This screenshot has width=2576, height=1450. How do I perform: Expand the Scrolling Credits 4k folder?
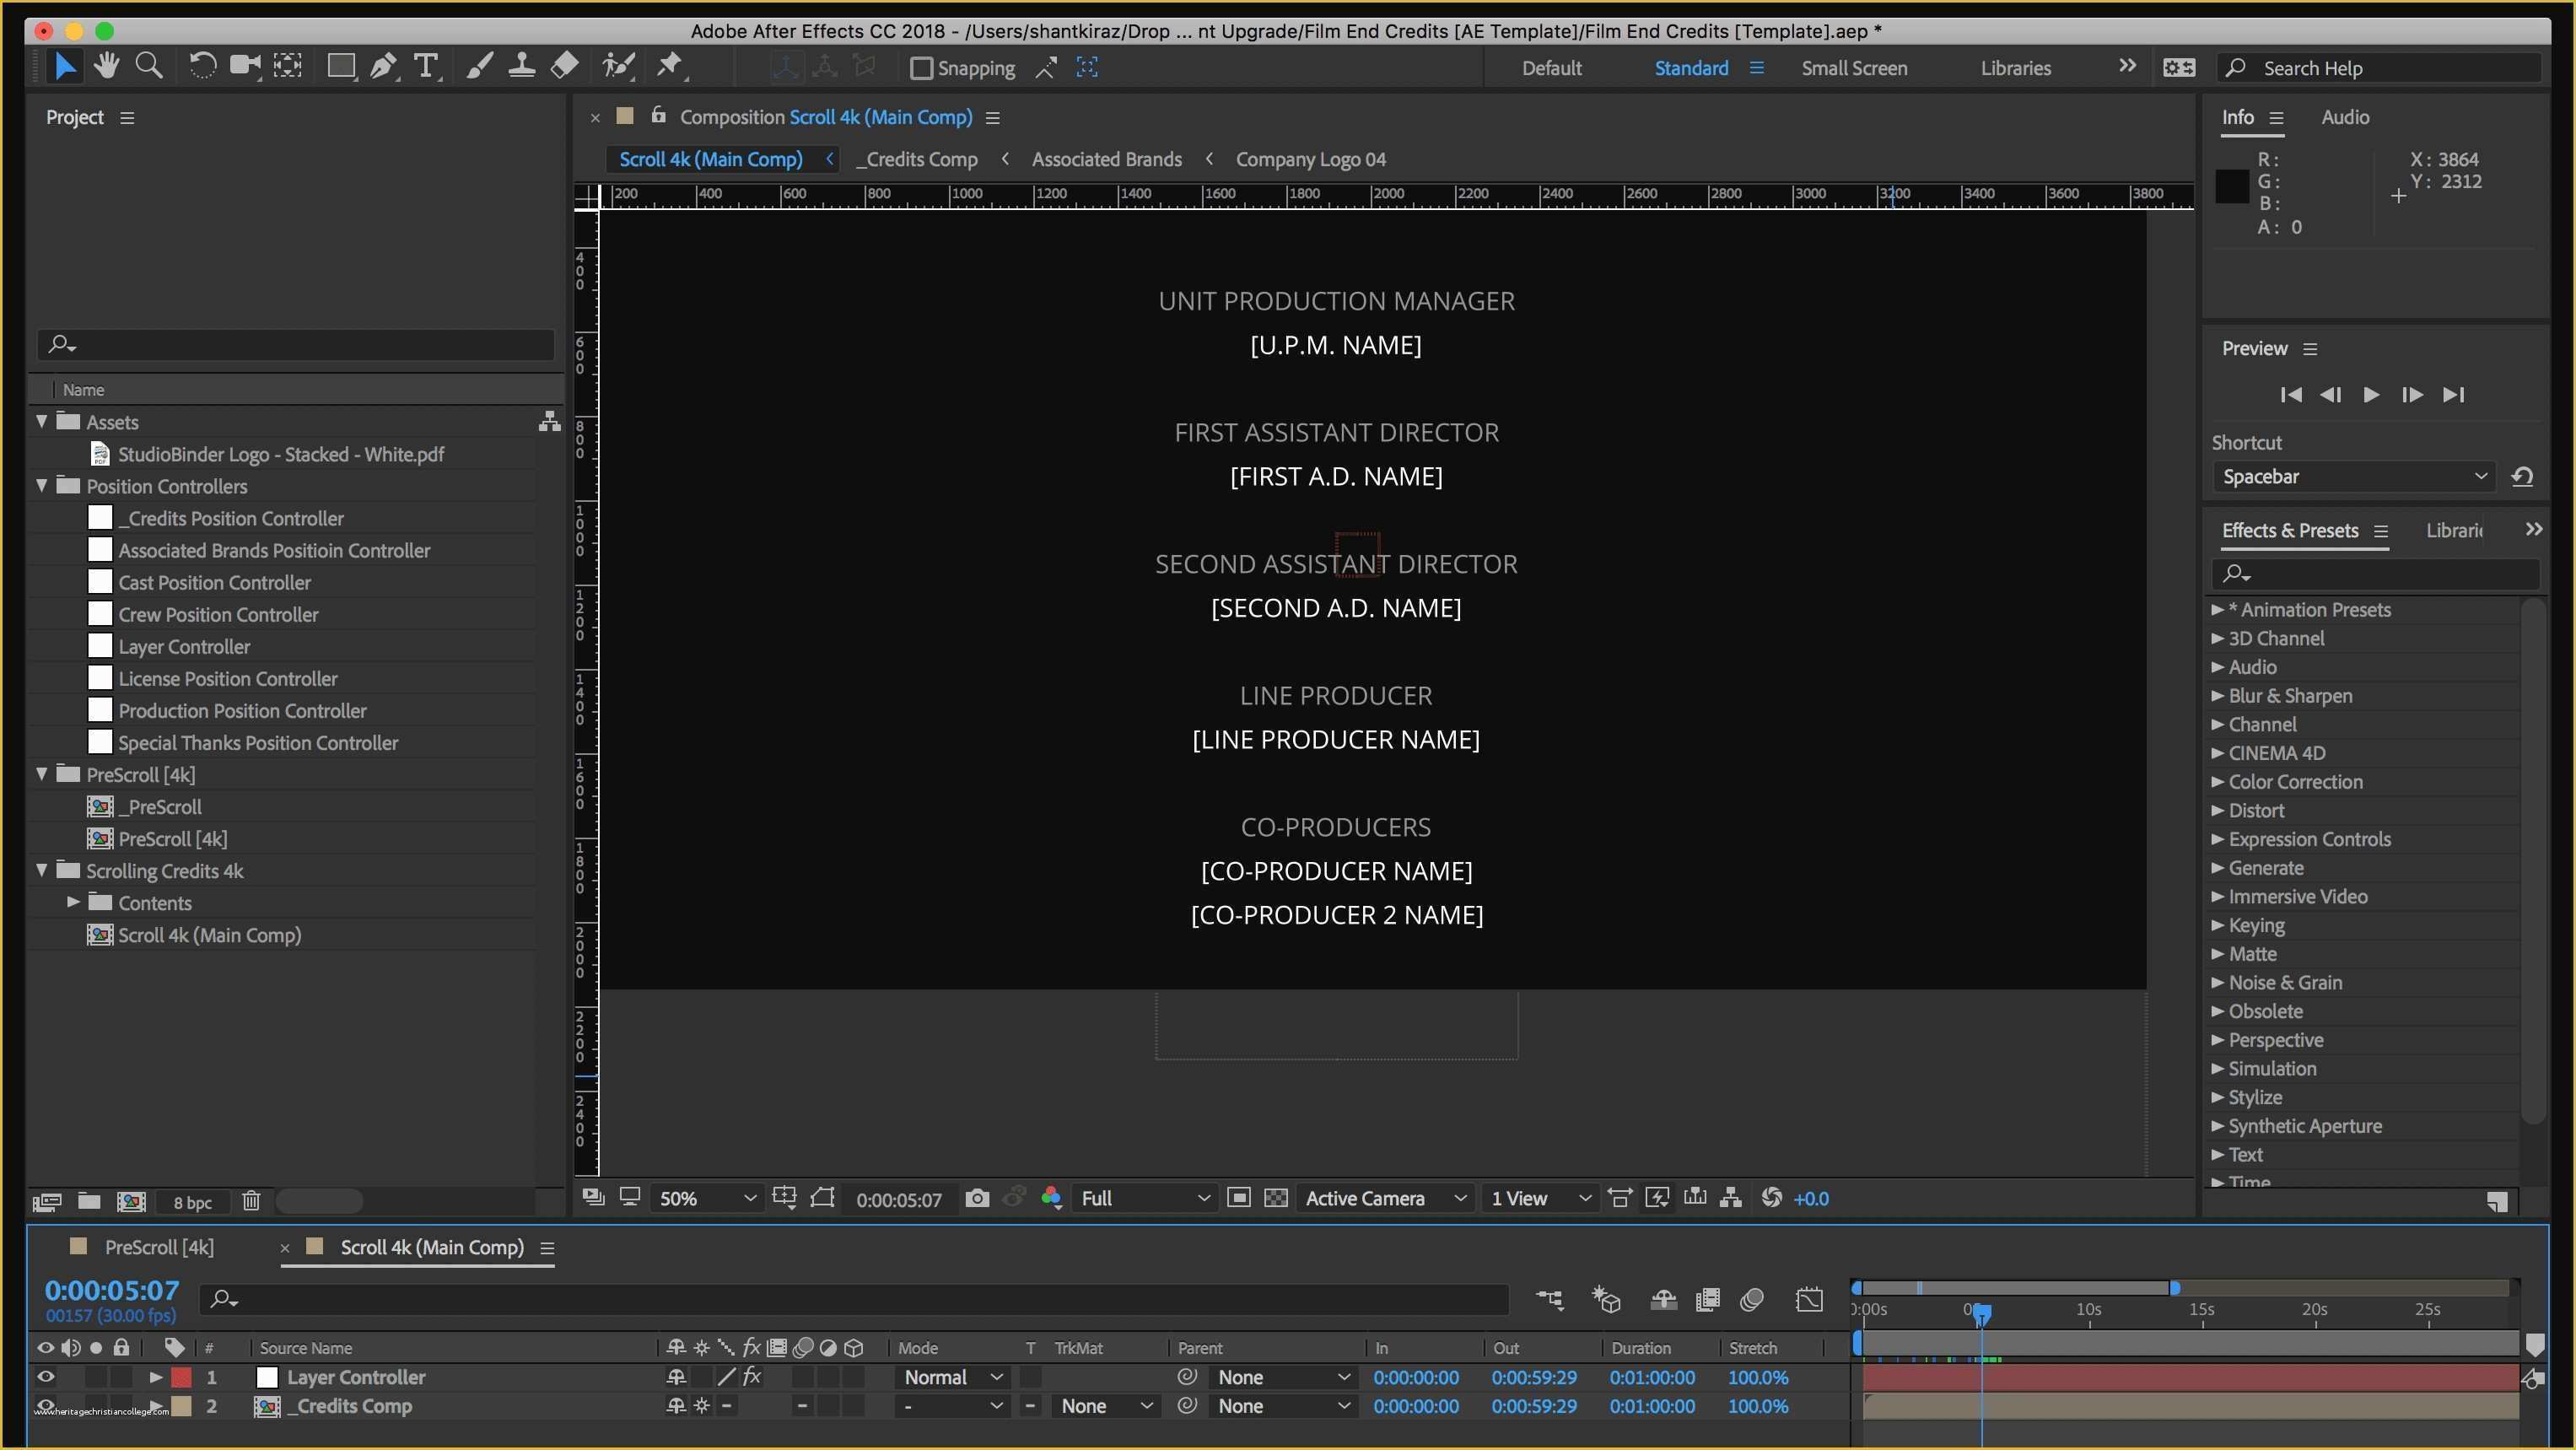pos(39,870)
